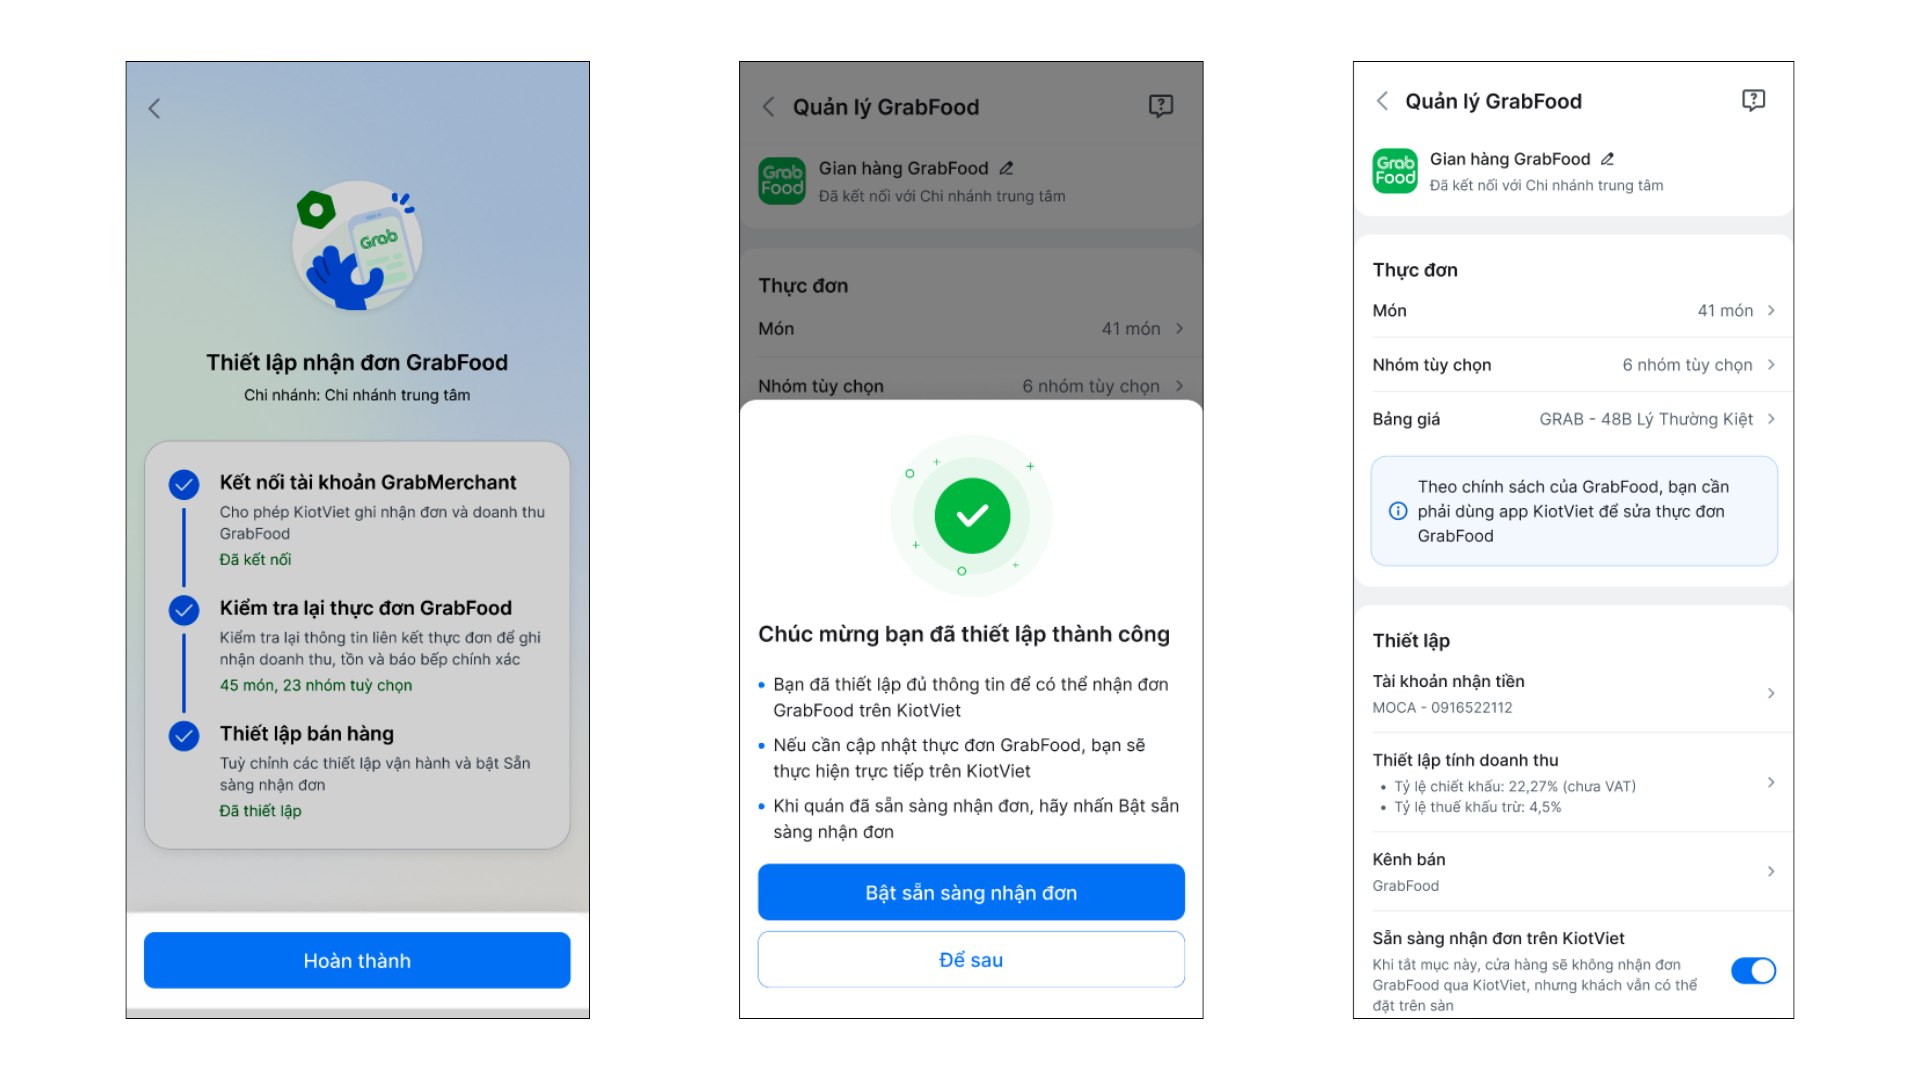Click Thiết lập bán hàng step checkmark
1920x1080 pixels.
pos(184,736)
